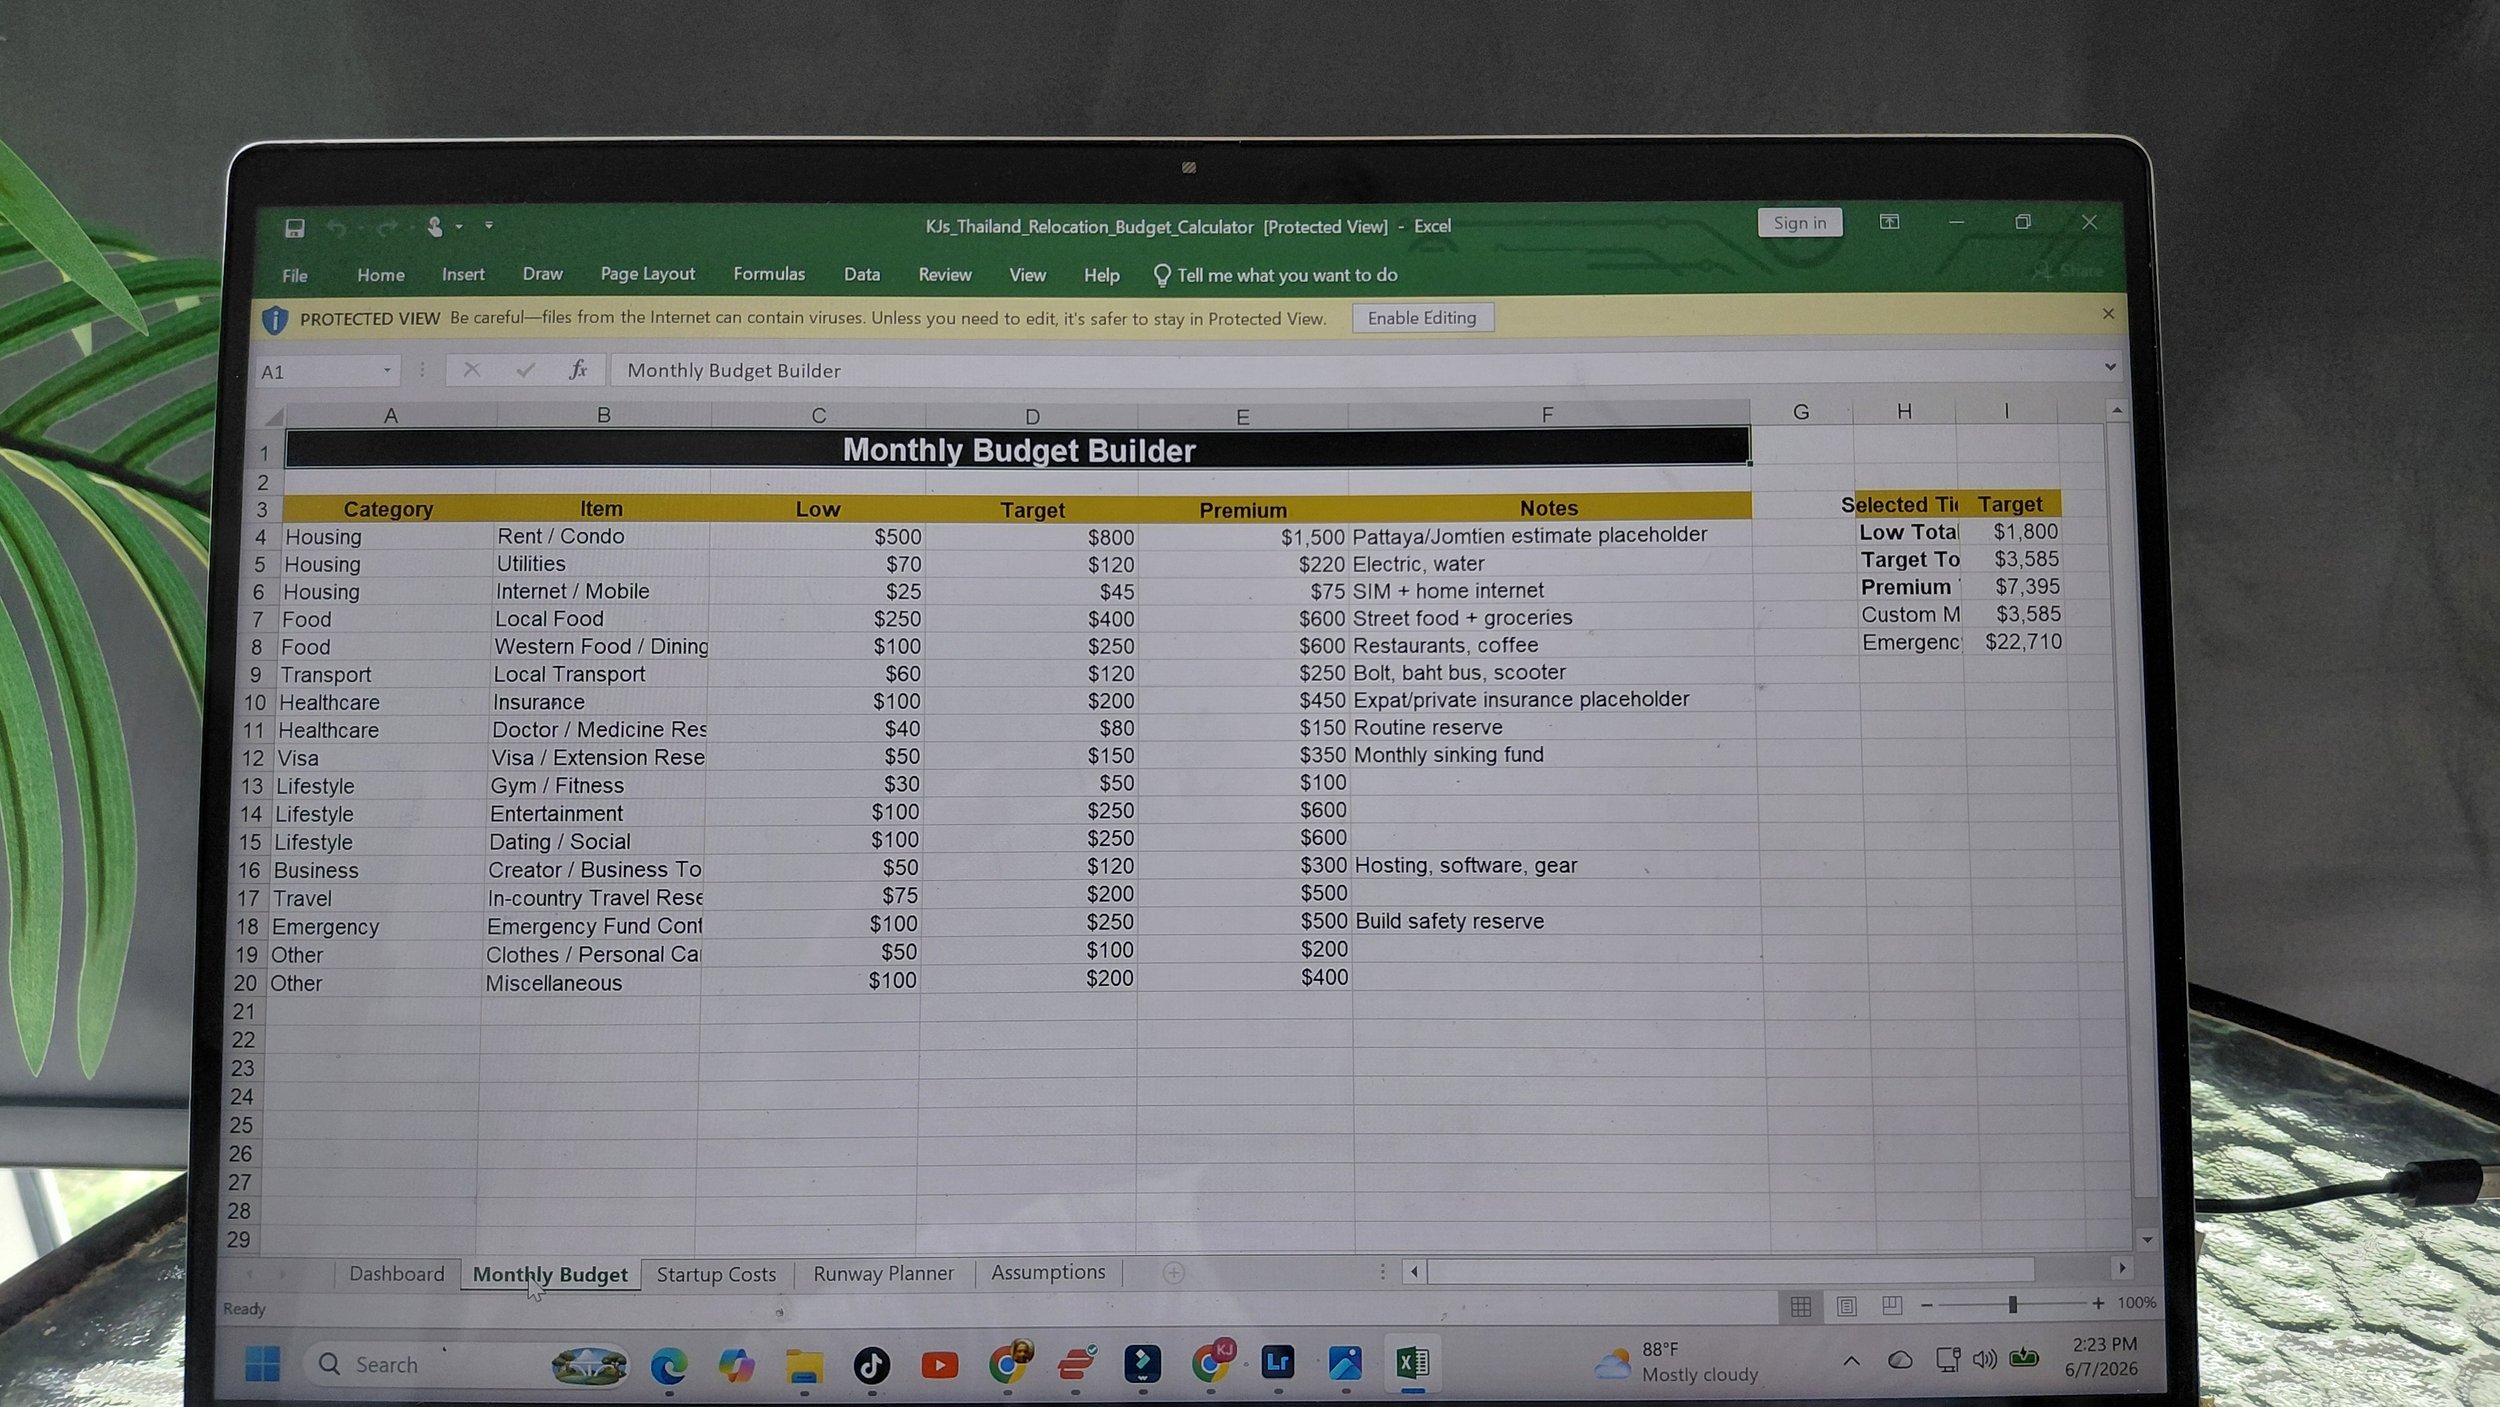Switch to the Home ribbon tab
2500x1407 pixels.
[381, 275]
